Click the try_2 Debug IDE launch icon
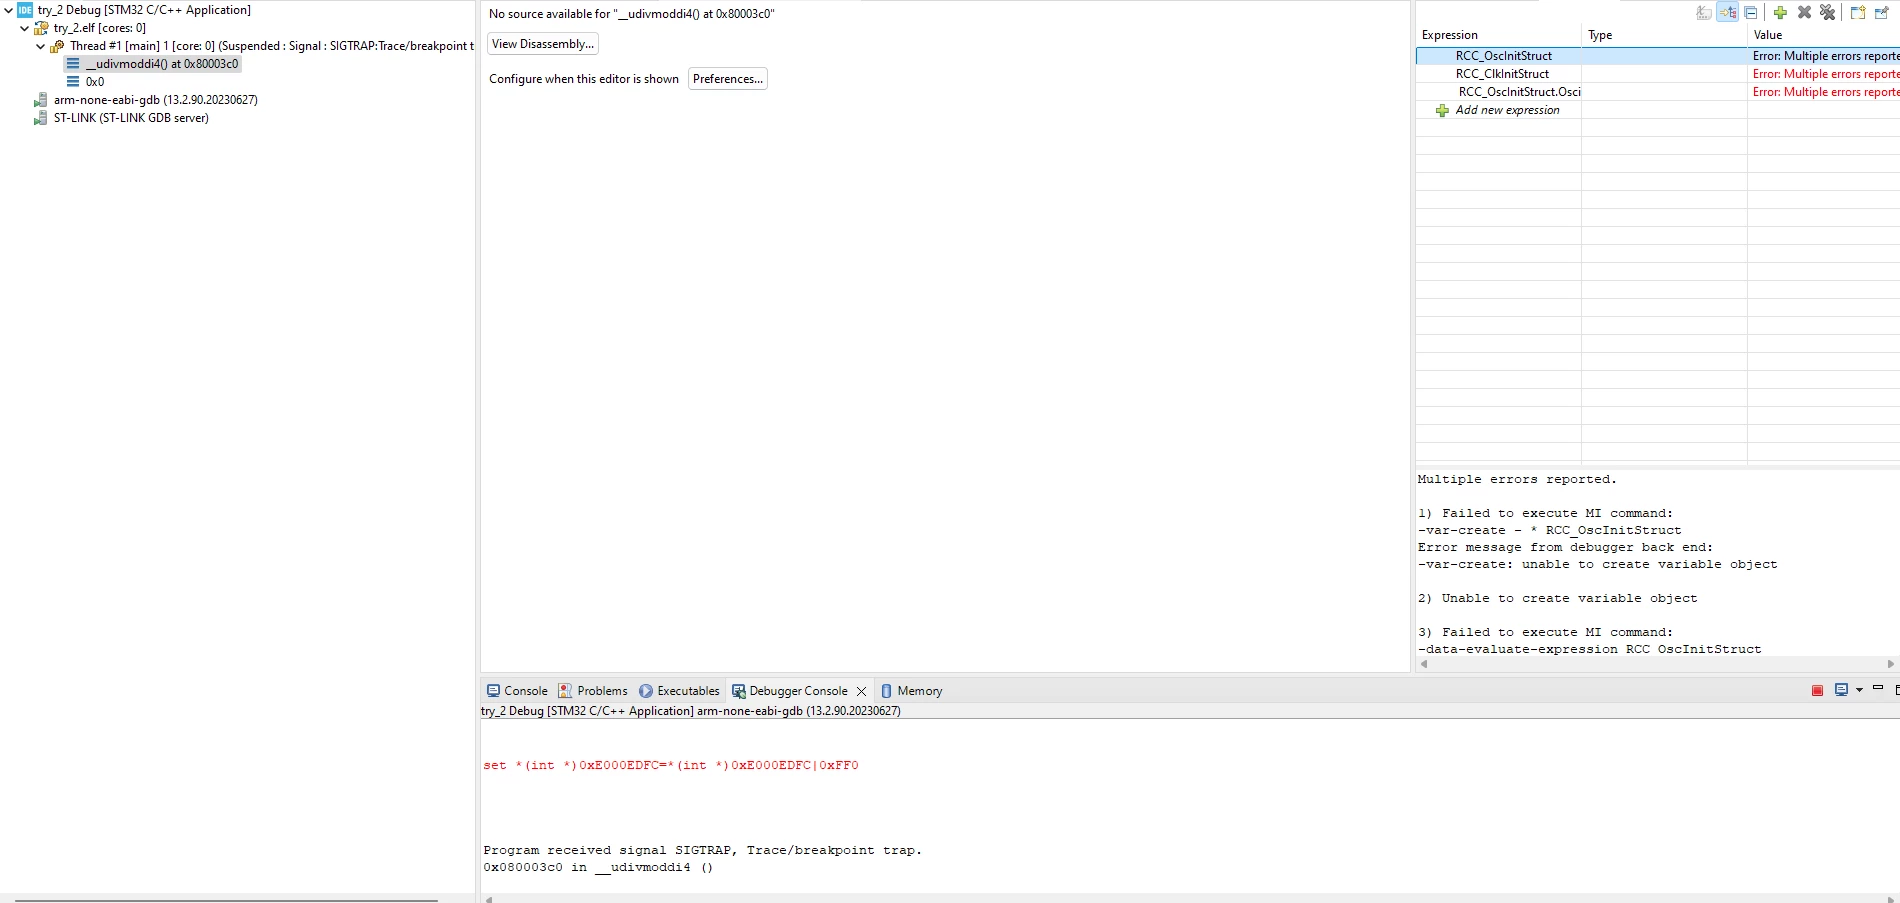The height and width of the screenshot is (903, 1900). click(25, 10)
